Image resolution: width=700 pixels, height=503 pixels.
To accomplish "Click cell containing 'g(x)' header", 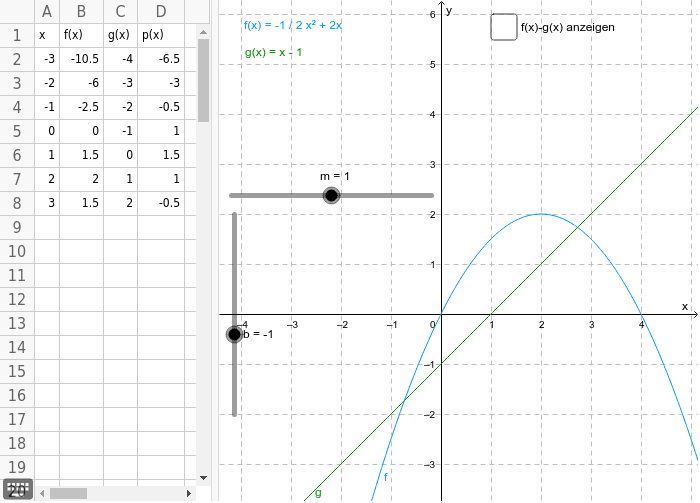I will (x=121, y=35).
